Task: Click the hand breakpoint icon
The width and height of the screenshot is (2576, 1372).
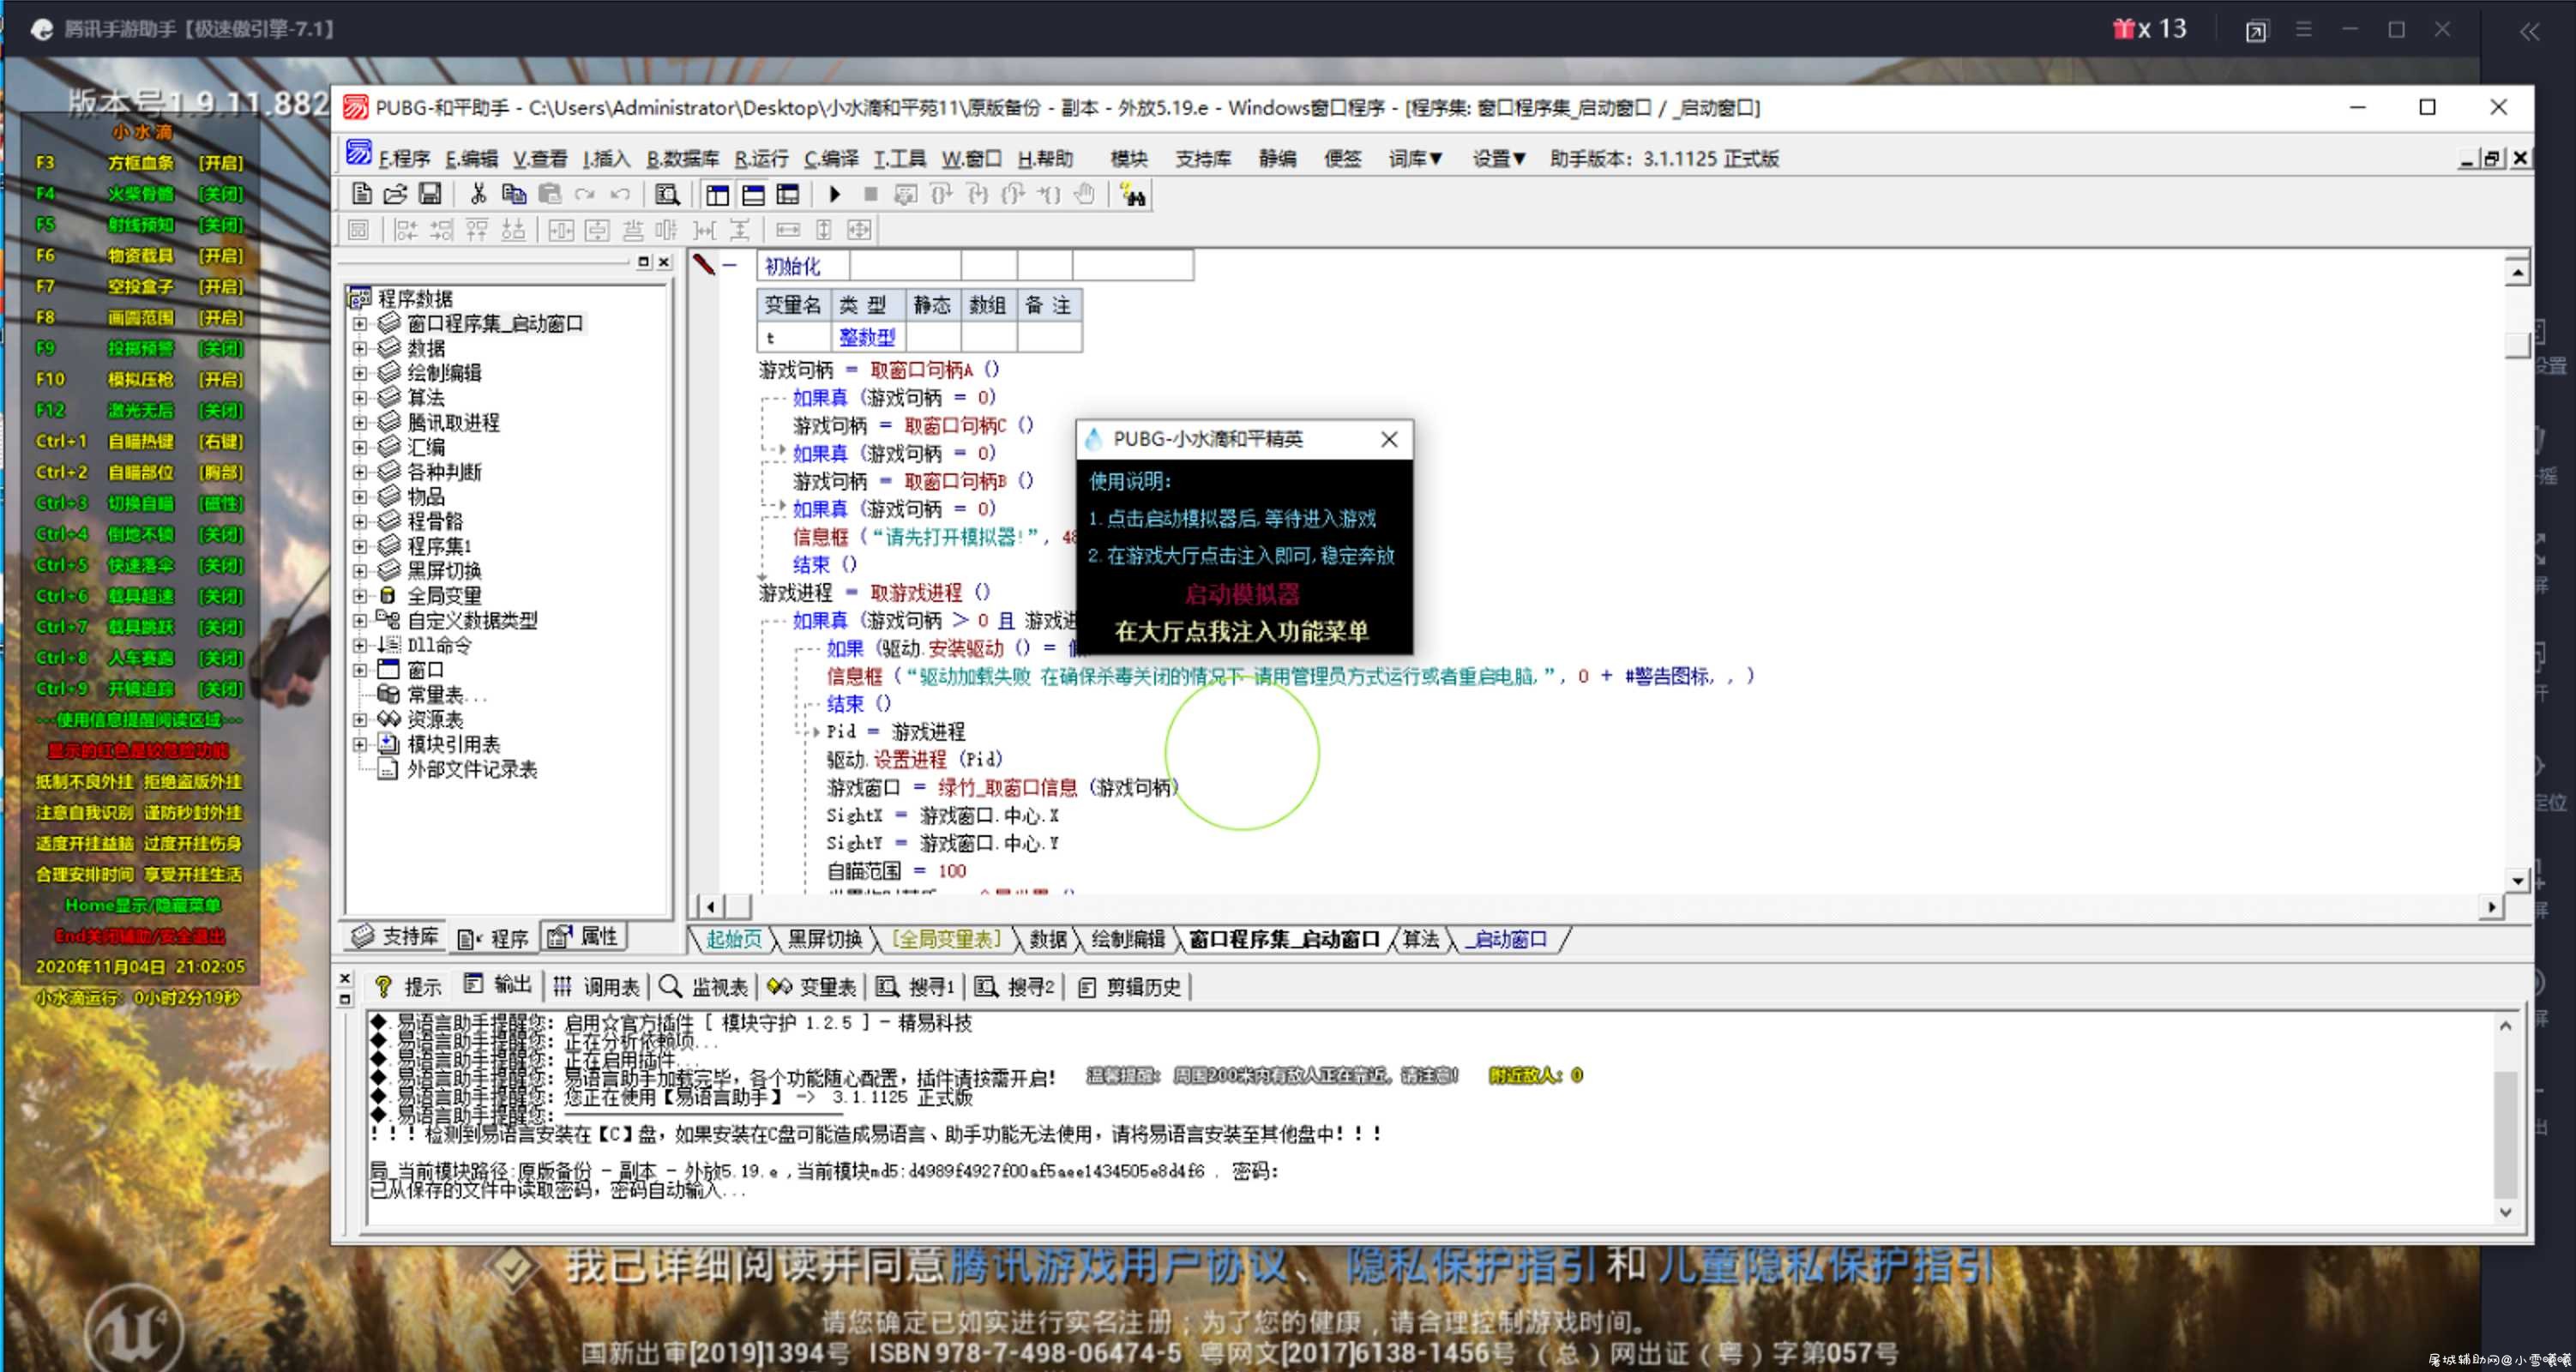Action: (1085, 194)
